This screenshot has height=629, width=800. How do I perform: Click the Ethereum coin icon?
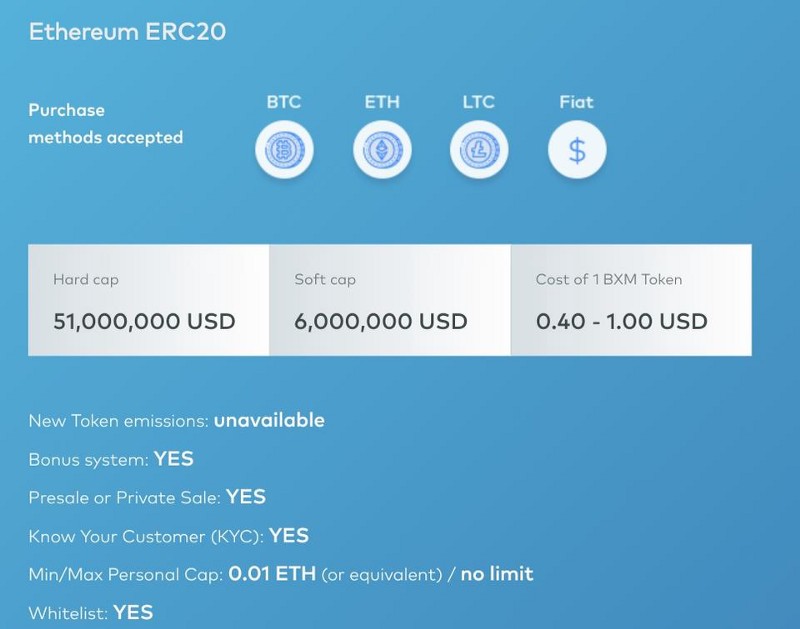(x=382, y=149)
